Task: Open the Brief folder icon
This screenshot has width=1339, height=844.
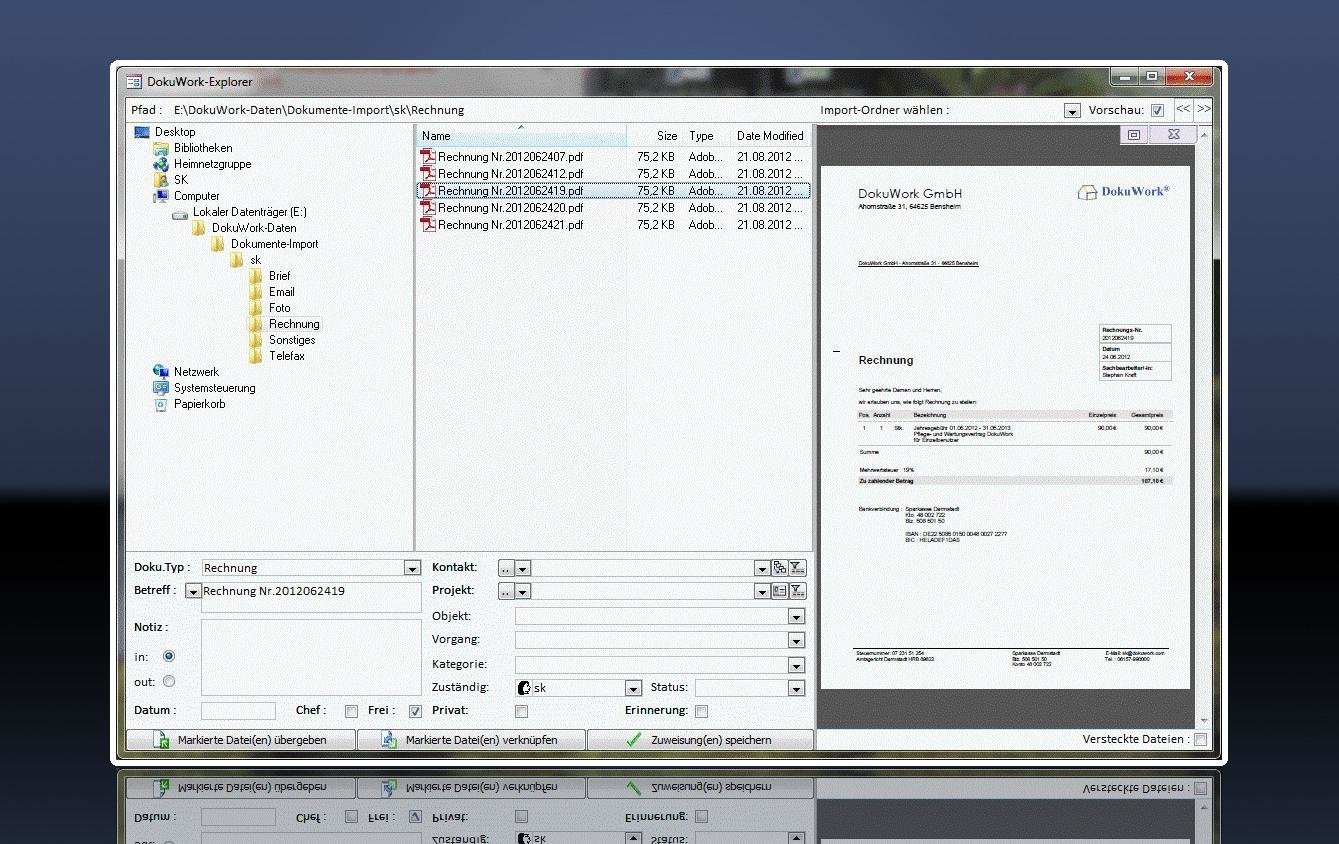Action: coord(256,276)
